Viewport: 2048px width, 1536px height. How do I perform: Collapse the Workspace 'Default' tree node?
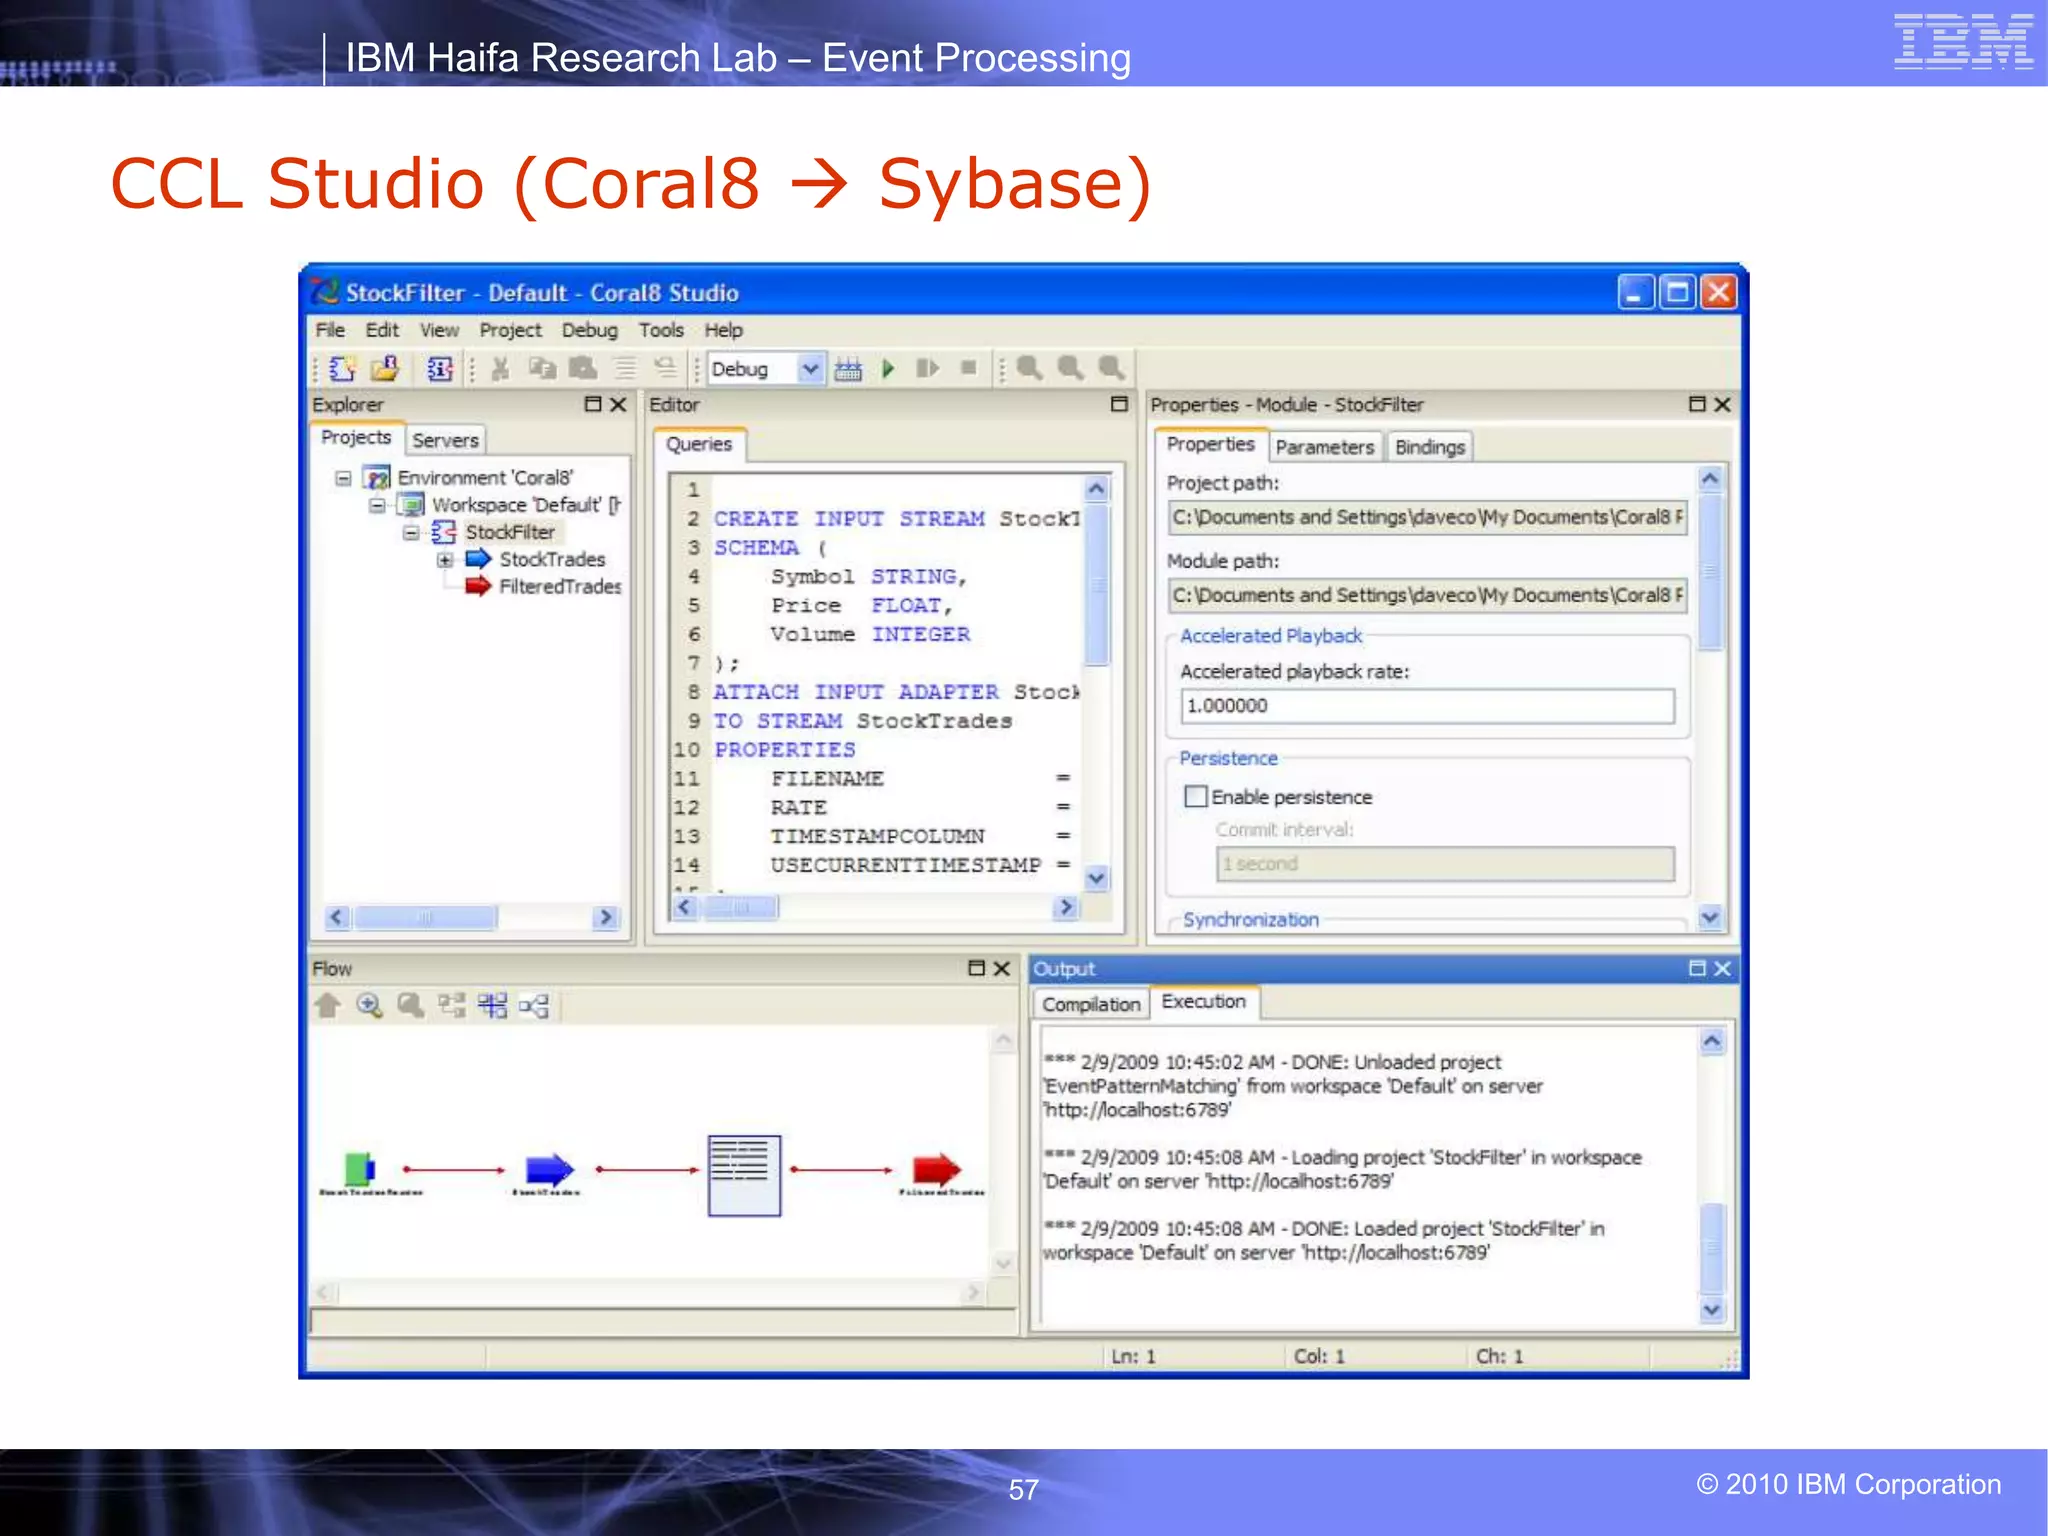377,505
